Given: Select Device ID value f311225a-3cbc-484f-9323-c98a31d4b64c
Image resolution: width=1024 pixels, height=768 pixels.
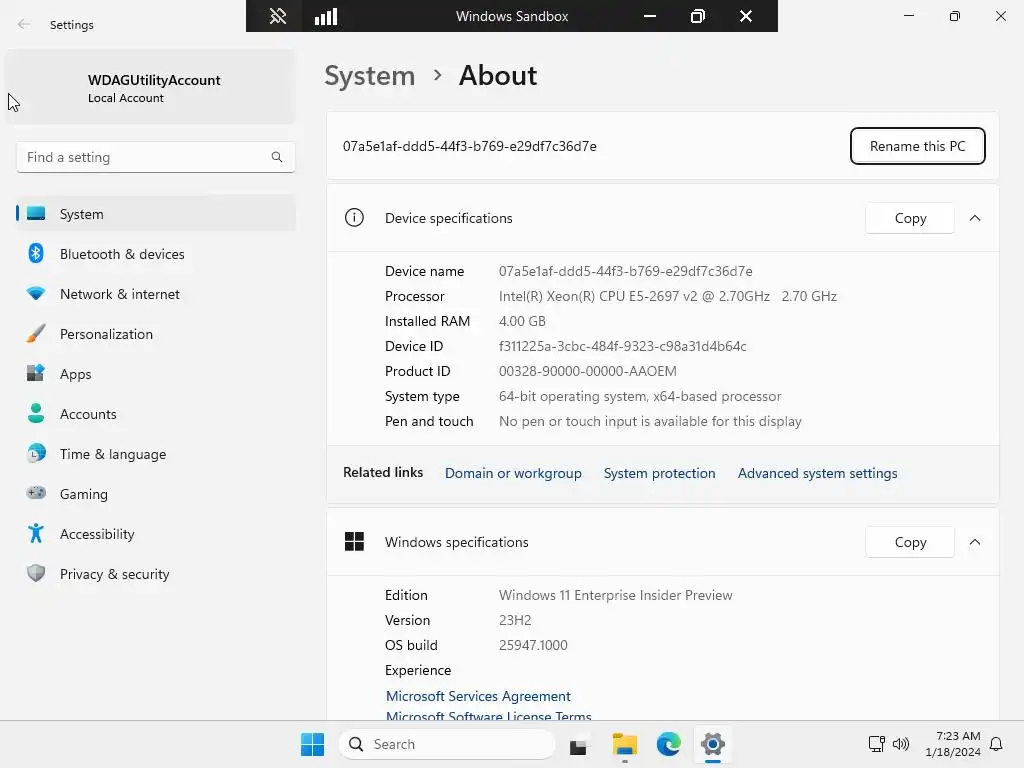Looking at the screenshot, I should [x=622, y=346].
